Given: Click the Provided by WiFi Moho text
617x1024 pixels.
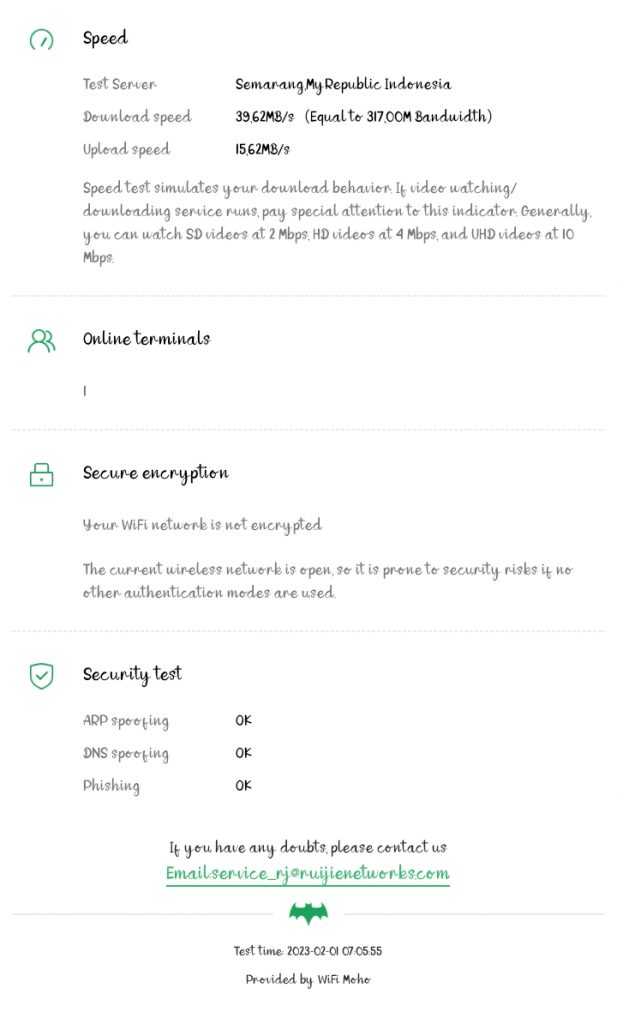Looking at the screenshot, I should coord(308,980).
